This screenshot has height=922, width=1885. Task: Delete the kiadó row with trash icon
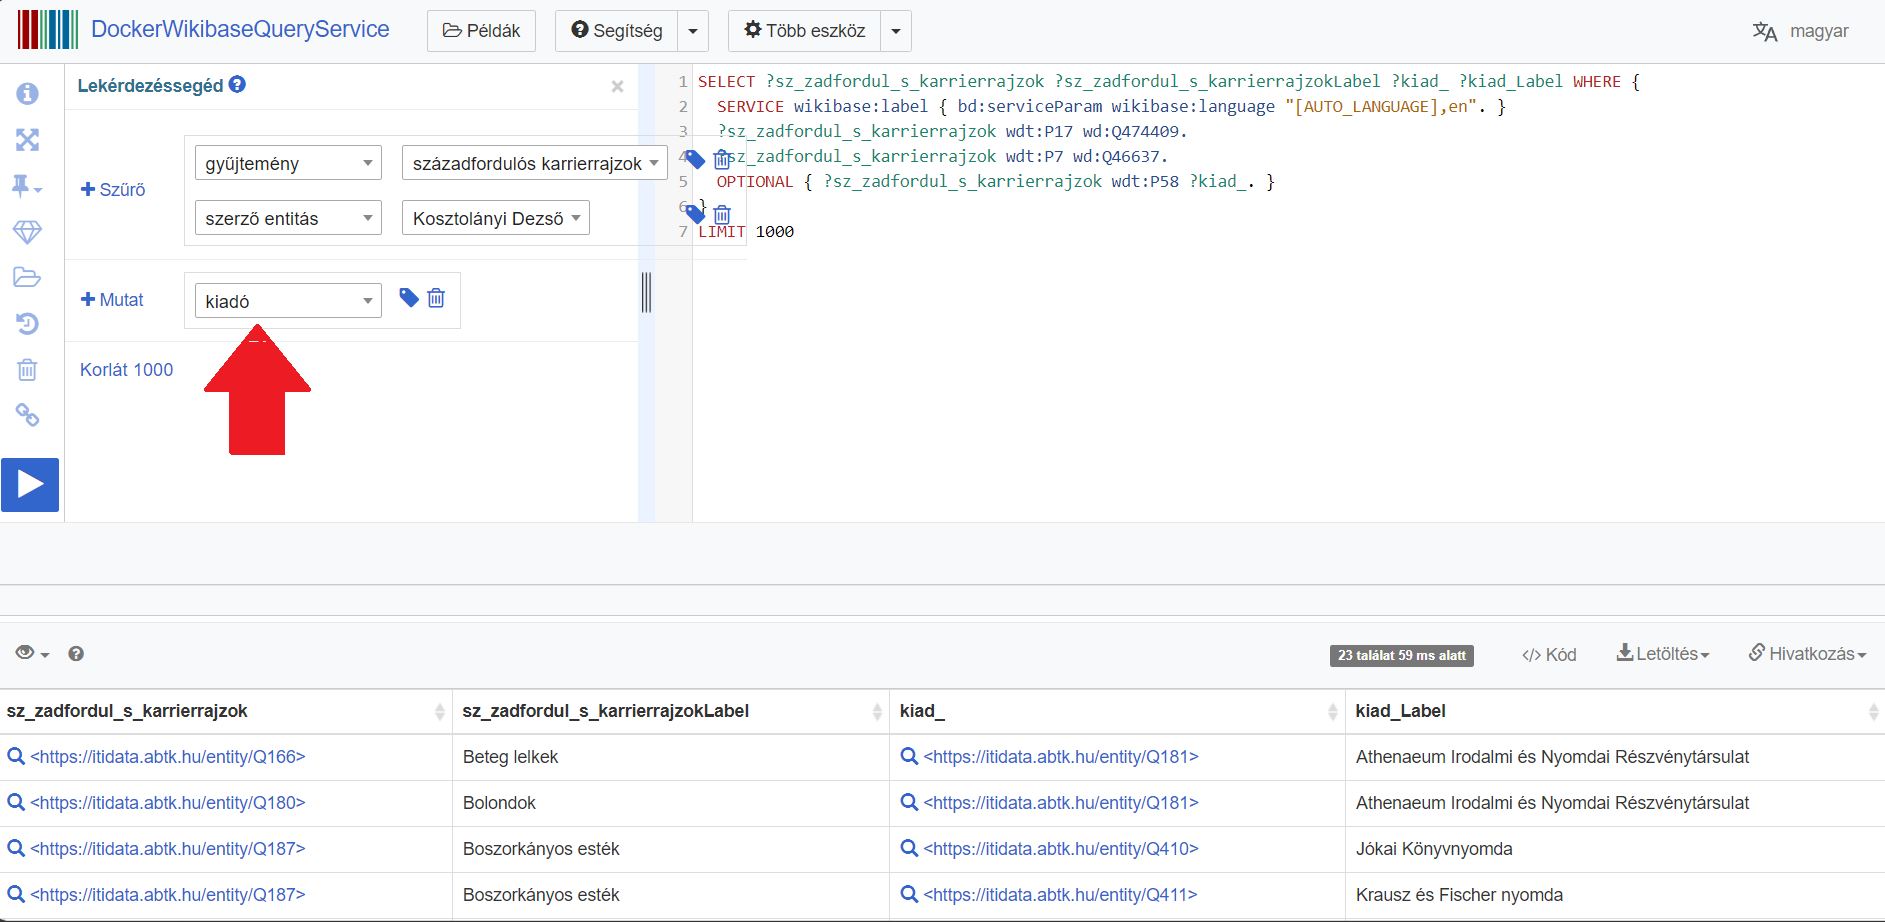(x=436, y=298)
